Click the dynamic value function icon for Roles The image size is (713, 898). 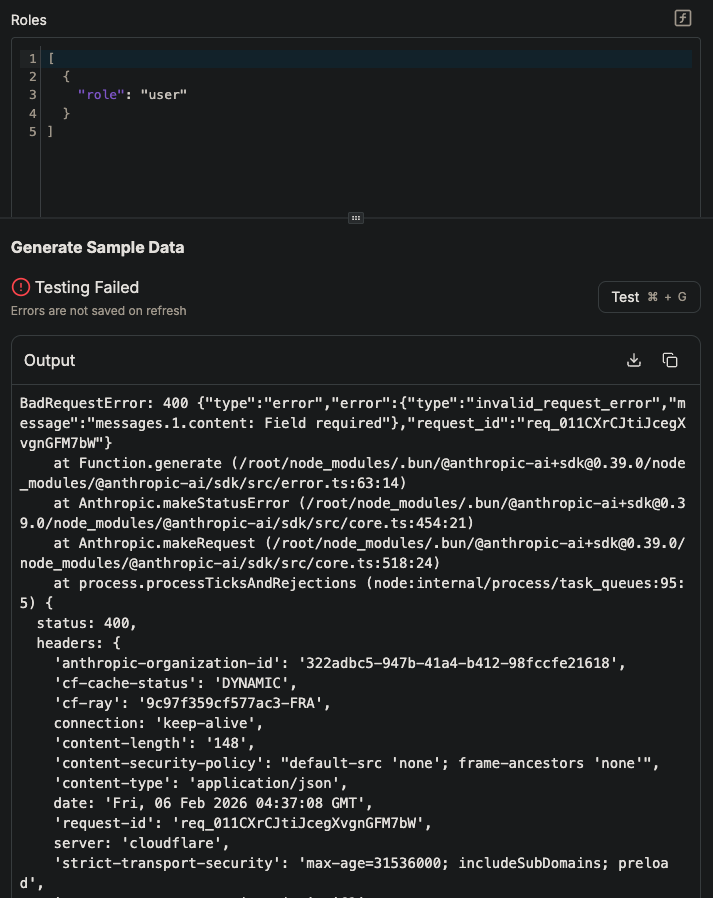[x=683, y=19]
